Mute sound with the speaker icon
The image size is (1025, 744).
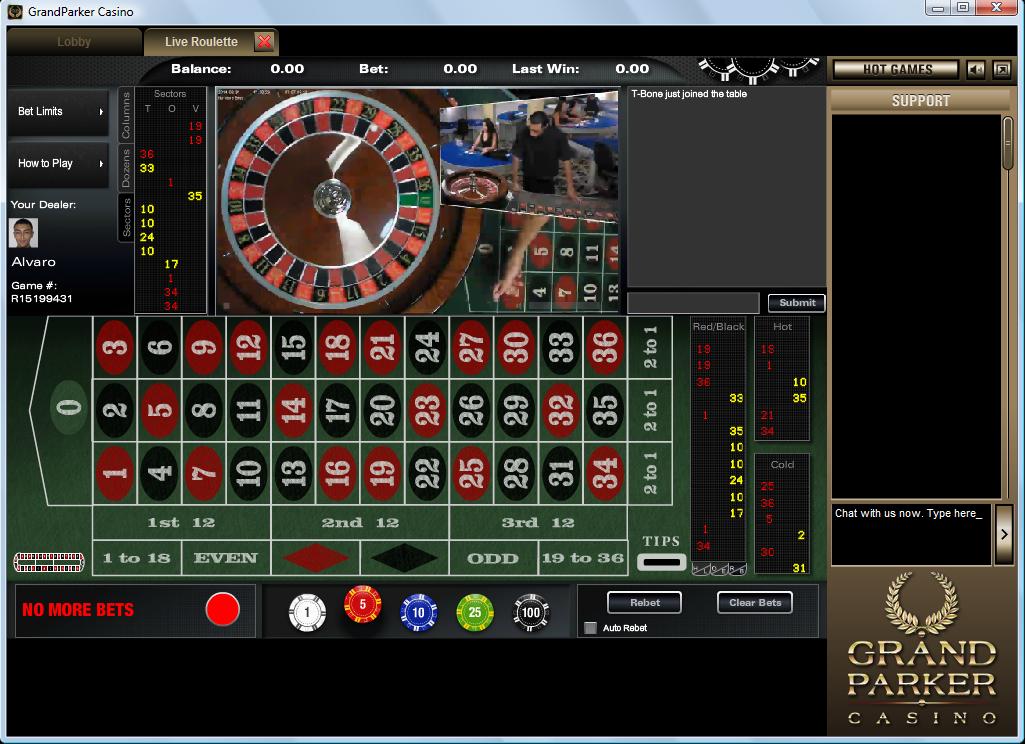(x=975, y=69)
